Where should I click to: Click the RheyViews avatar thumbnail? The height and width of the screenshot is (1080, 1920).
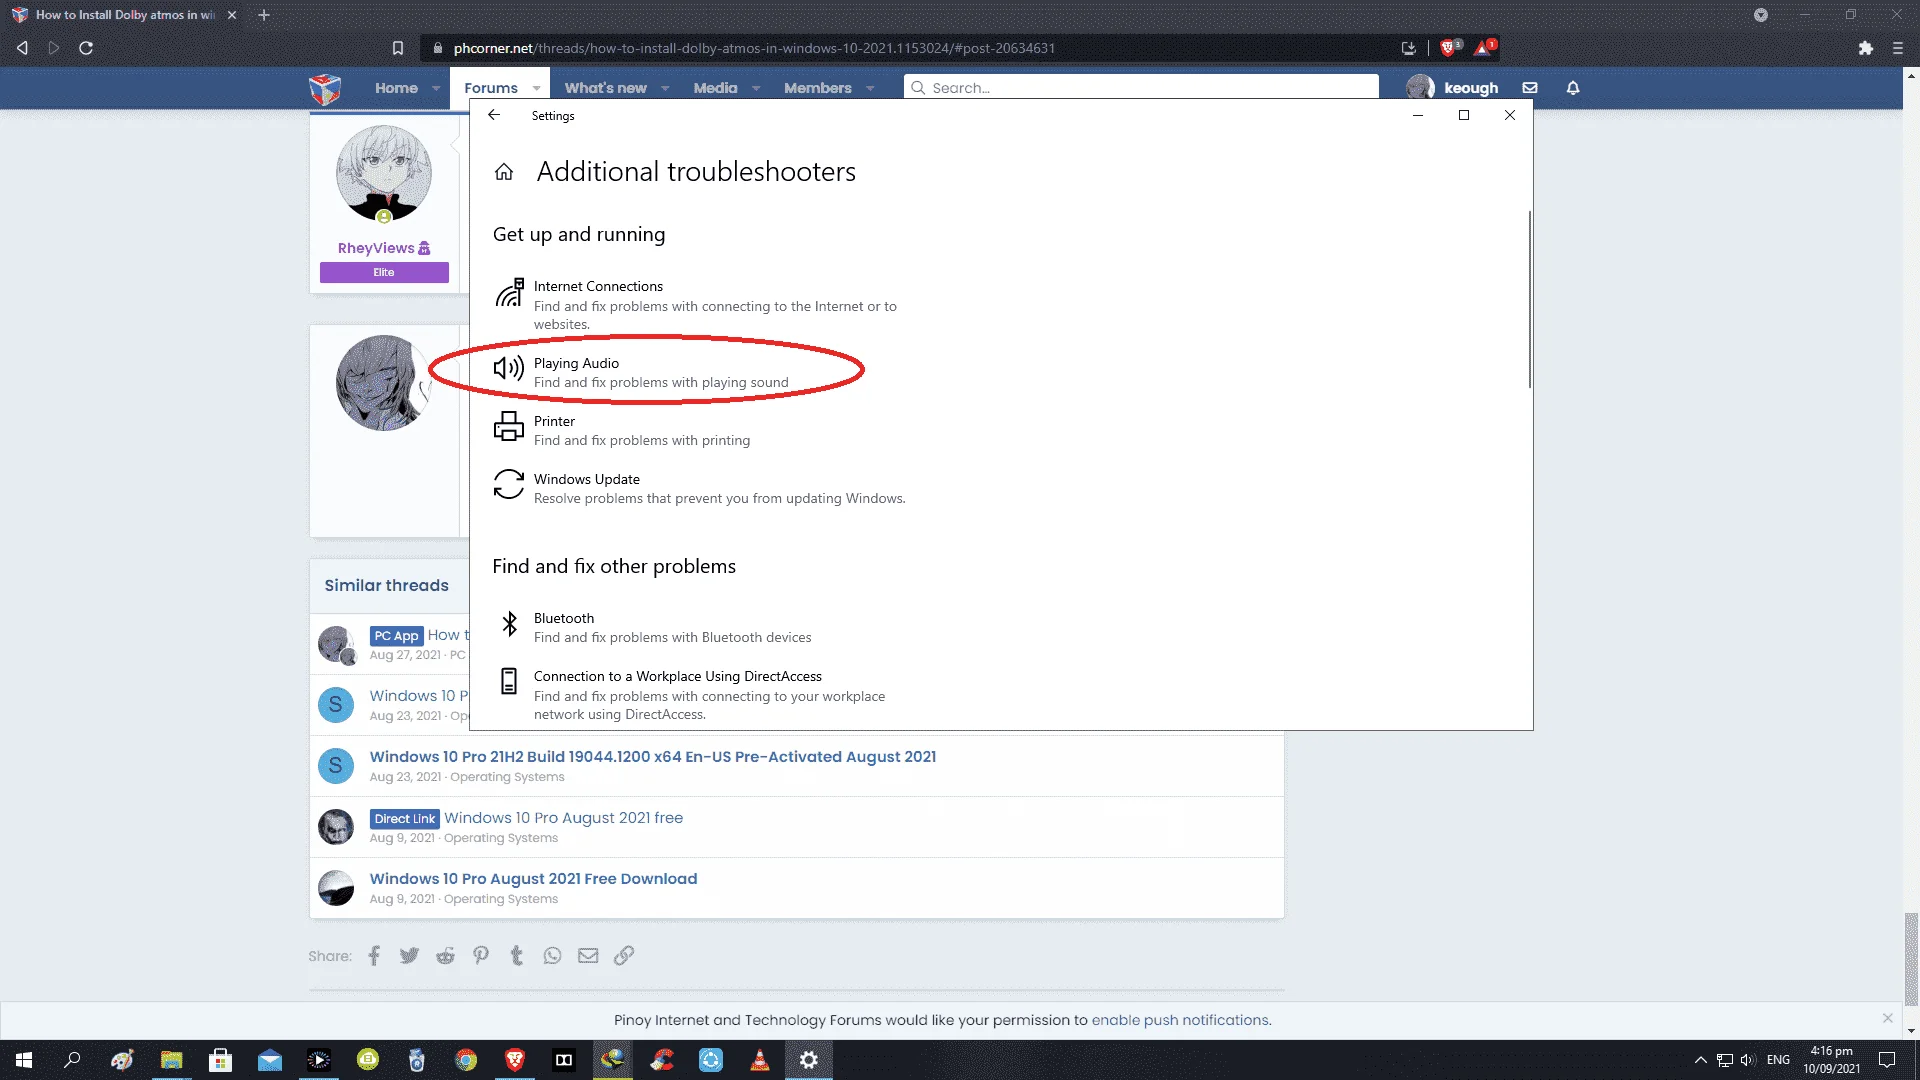[384, 174]
